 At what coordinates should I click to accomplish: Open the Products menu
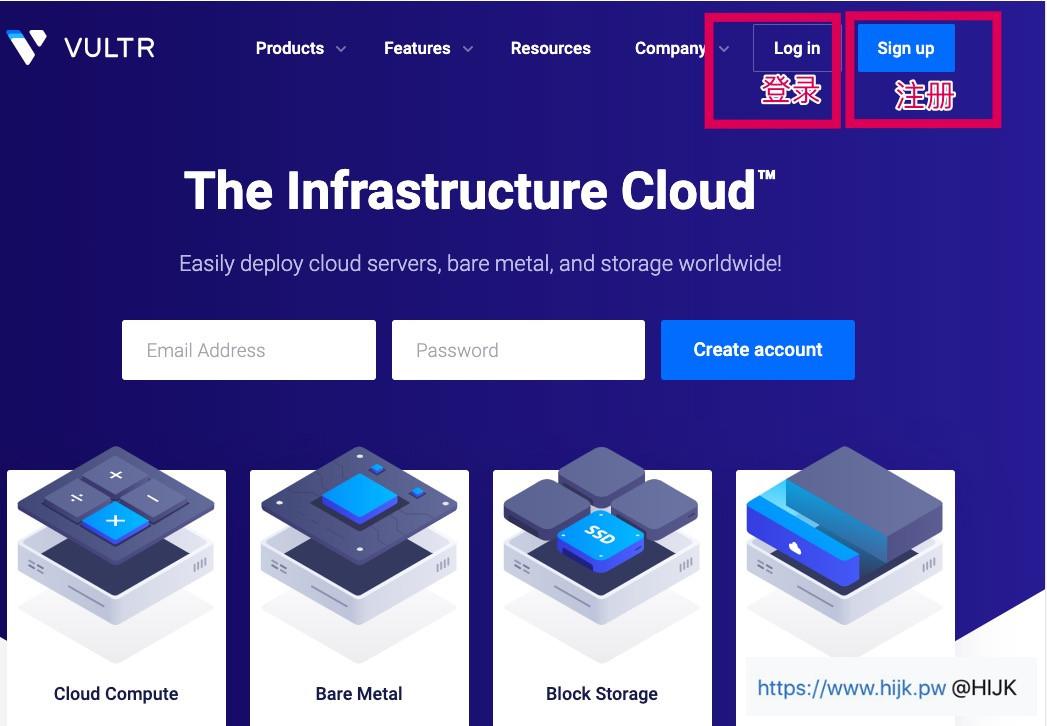290,48
